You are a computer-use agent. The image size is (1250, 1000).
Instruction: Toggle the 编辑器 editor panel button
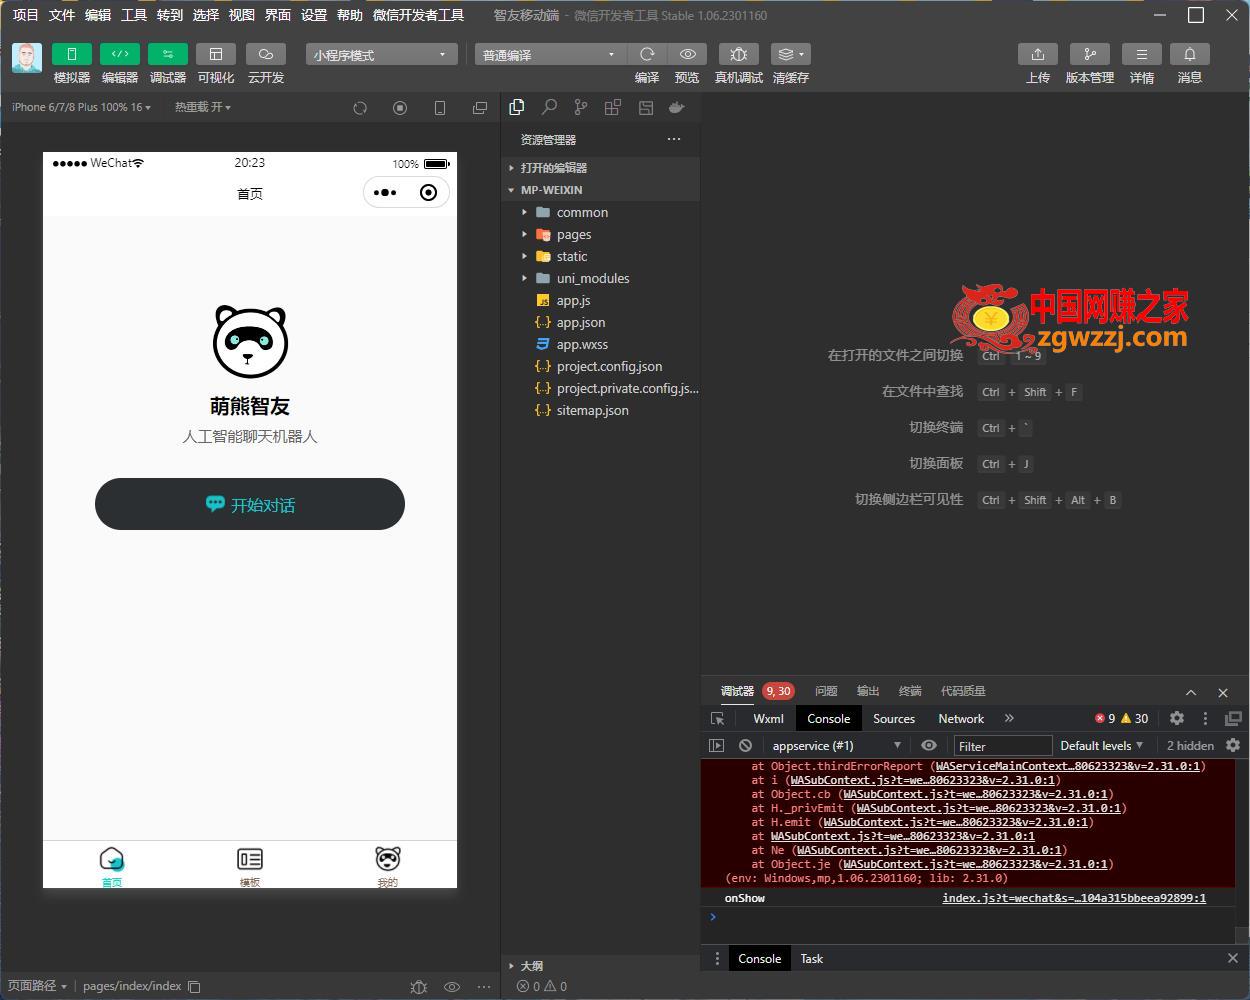(x=120, y=54)
